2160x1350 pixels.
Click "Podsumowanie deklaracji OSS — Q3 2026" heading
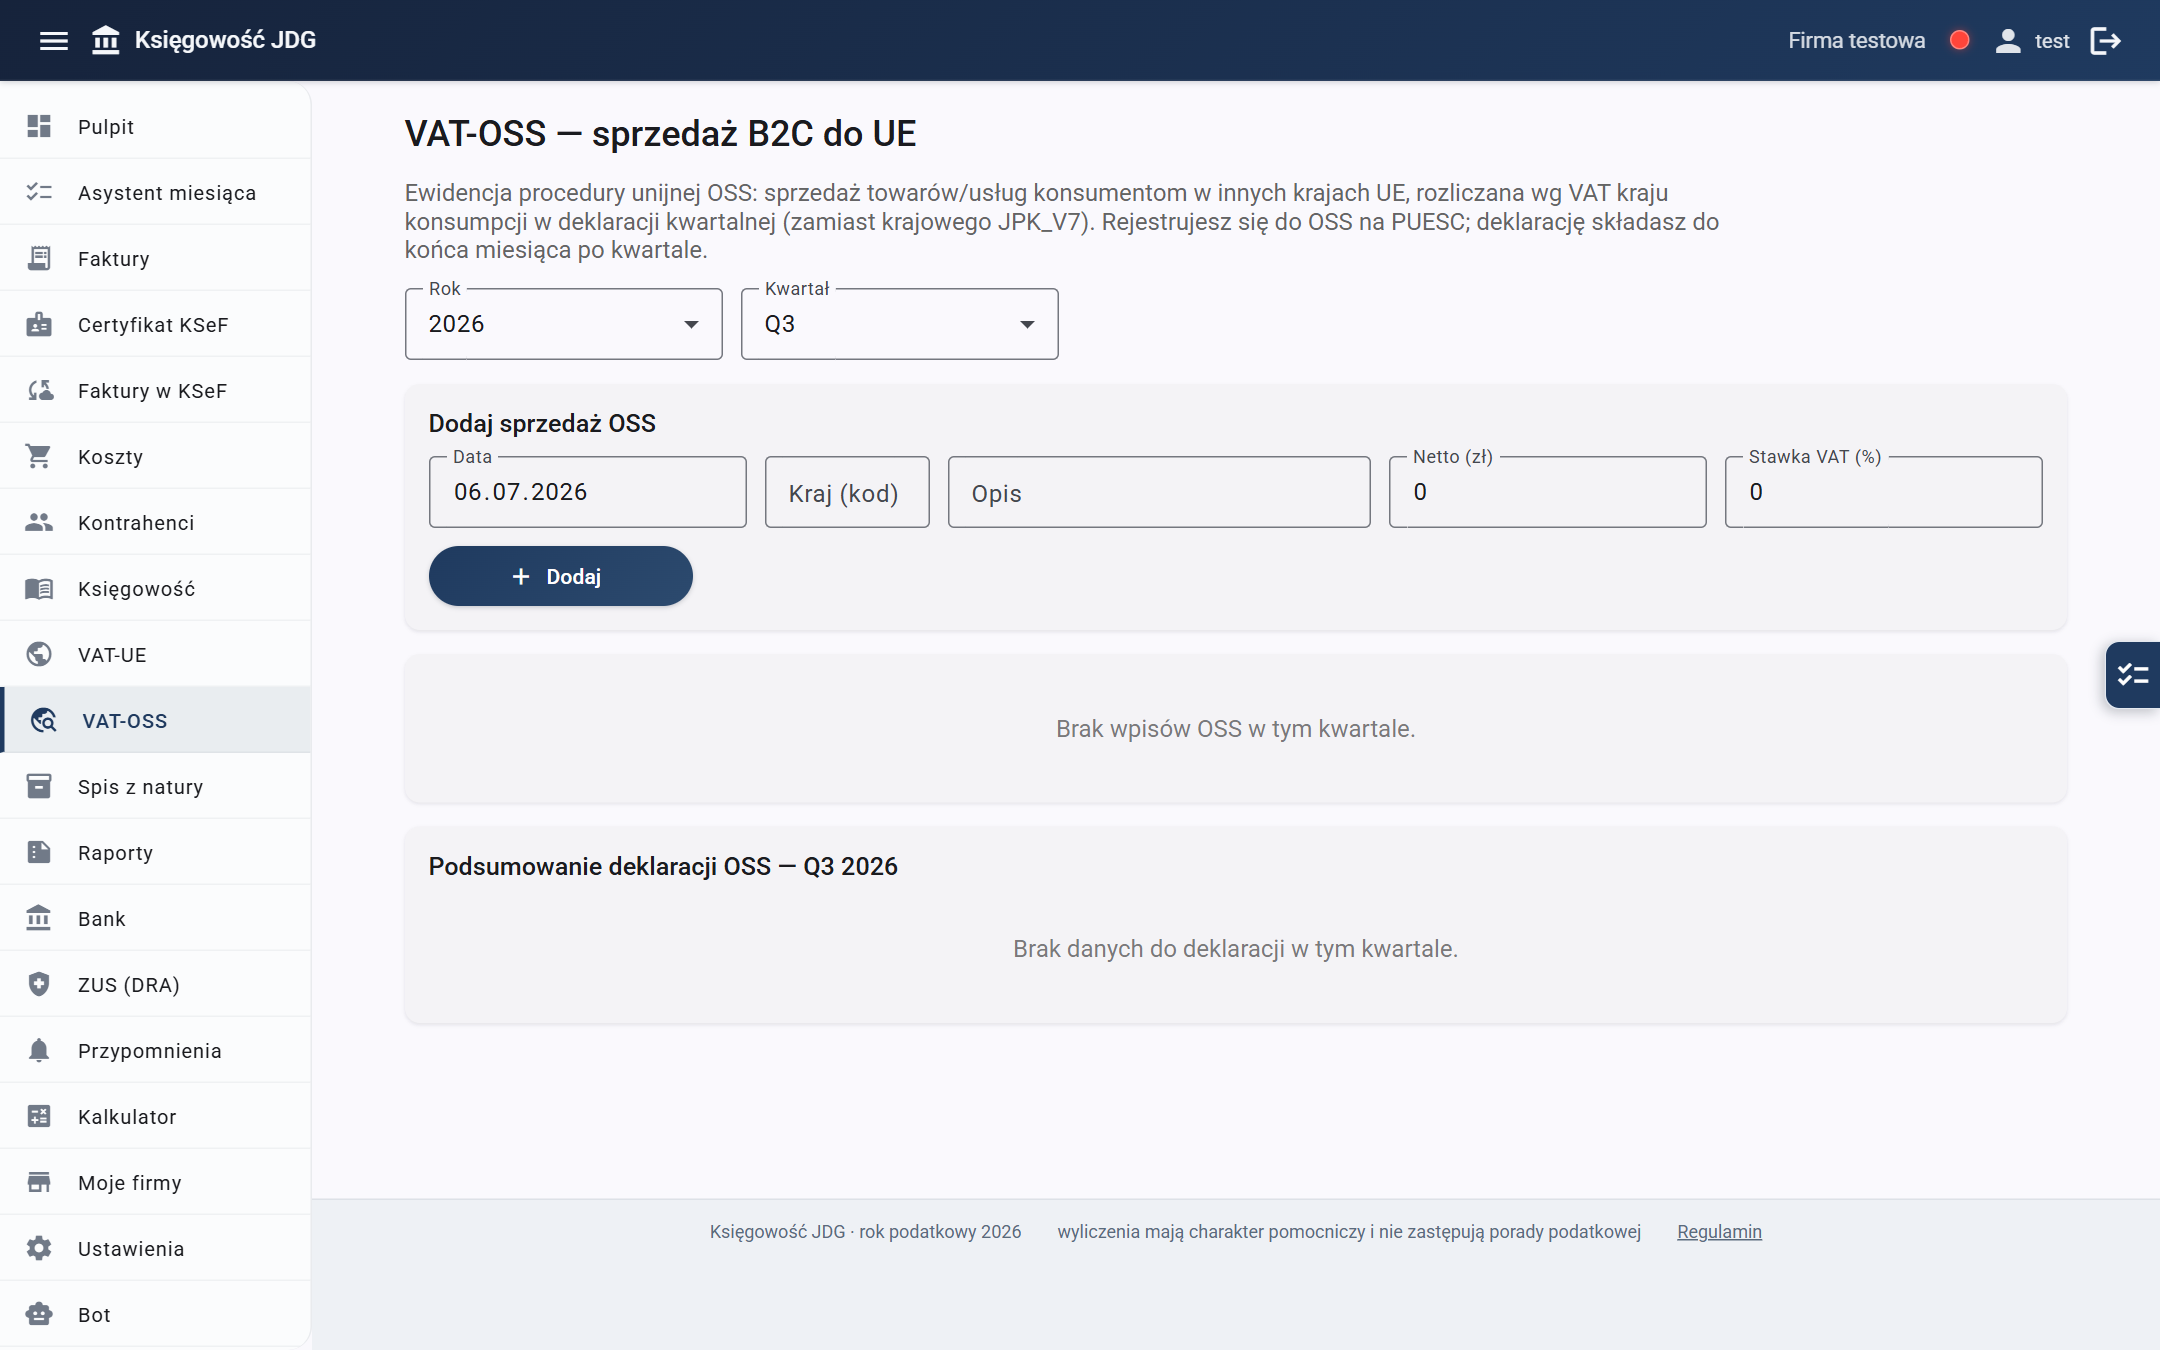(663, 866)
